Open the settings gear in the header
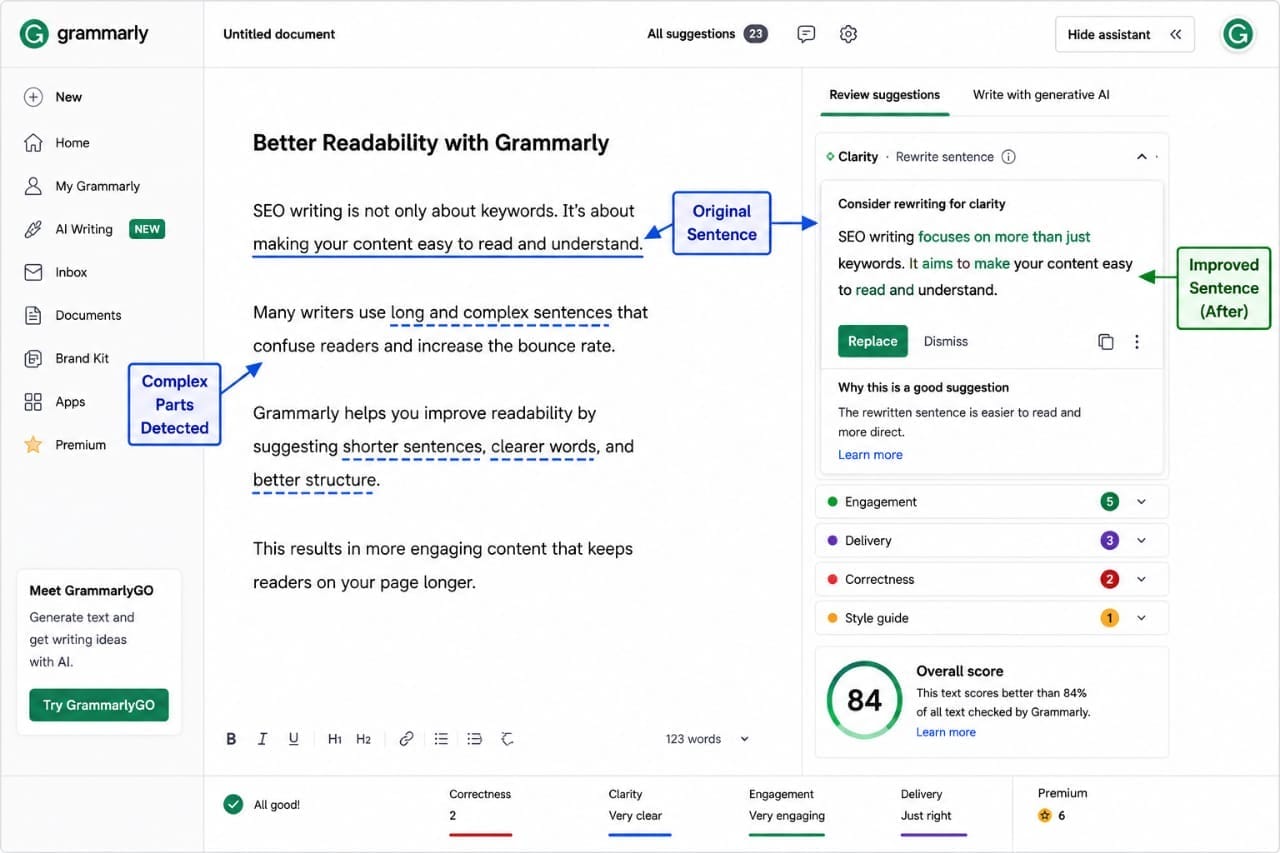Viewport: 1280px width, 853px height. click(848, 34)
